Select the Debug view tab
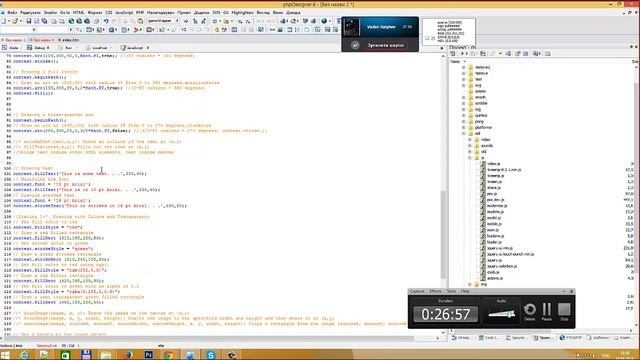Viewport: 640px width, 360px height. click(38, 48)
